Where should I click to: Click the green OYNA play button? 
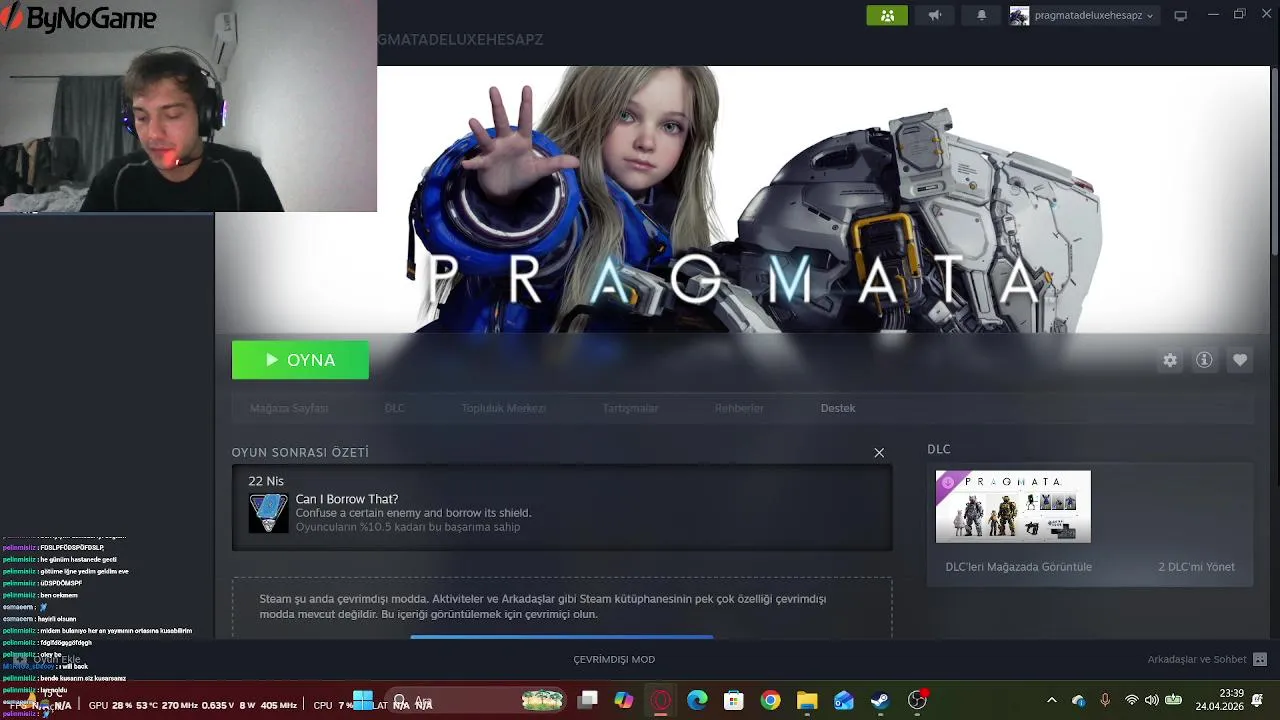click(300, 360)
